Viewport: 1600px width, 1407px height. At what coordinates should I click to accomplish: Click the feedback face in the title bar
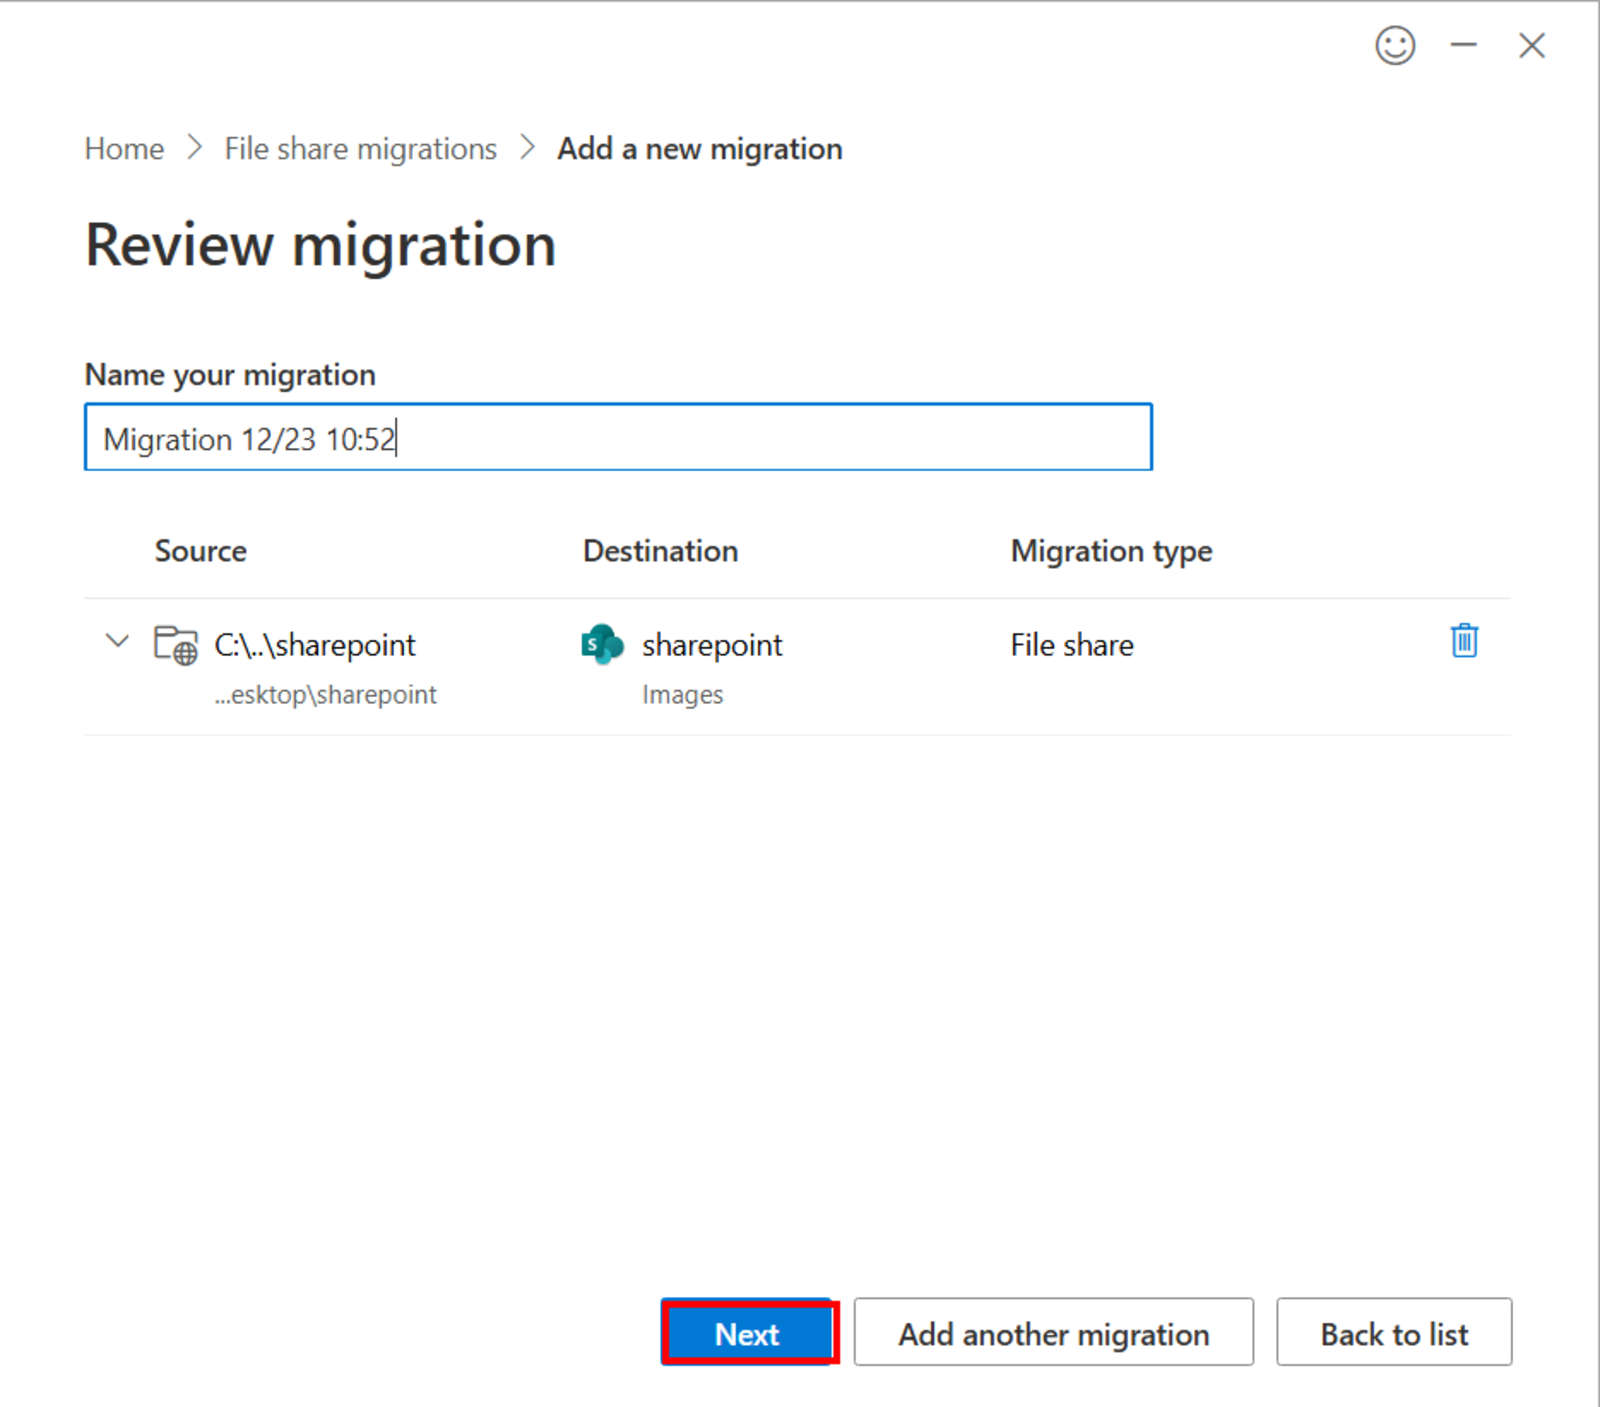coord(1396,45)
